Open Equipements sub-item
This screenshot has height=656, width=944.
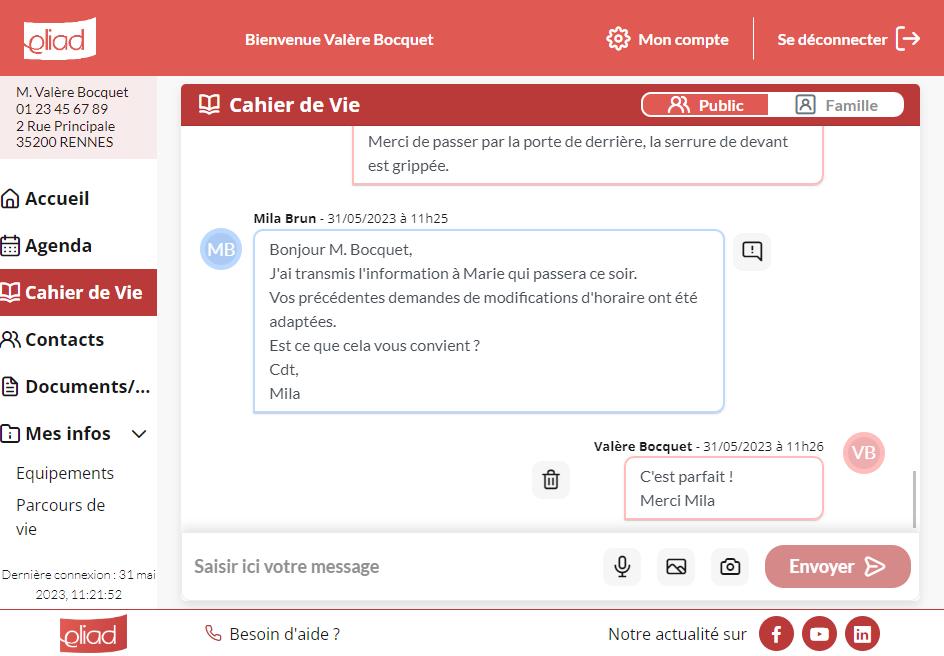coord(65,473)
